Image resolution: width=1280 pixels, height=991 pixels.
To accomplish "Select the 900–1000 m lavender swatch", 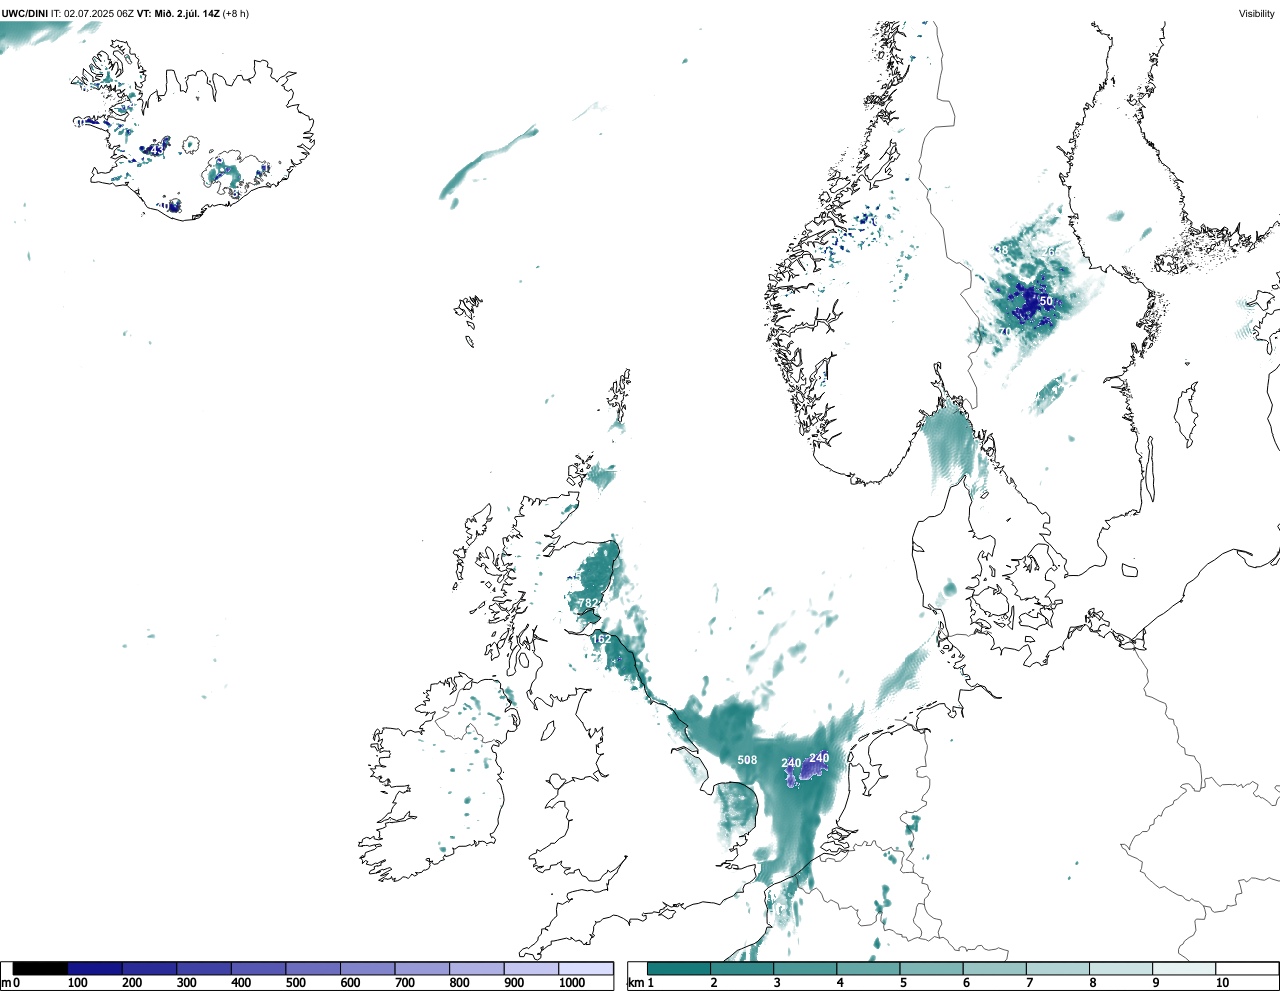I will tap(531, 968).
